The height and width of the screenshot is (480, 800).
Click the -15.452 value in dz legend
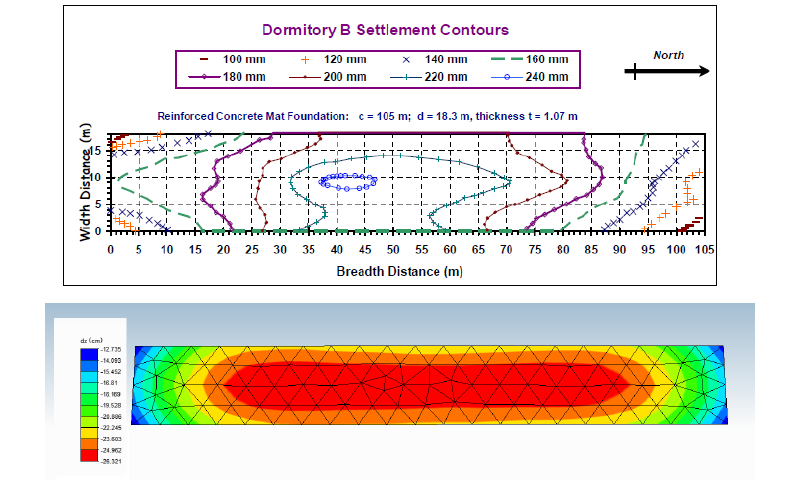click(111, 372)
